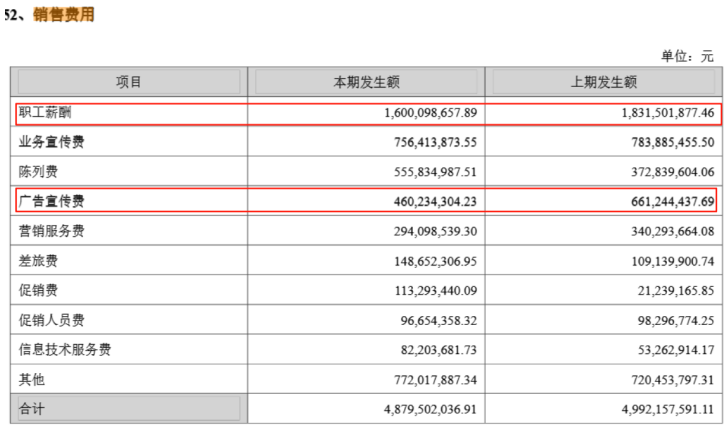Click the 业务宣传费 row label
The width and height of the screenshot is (728, 428).
[52, 142]
